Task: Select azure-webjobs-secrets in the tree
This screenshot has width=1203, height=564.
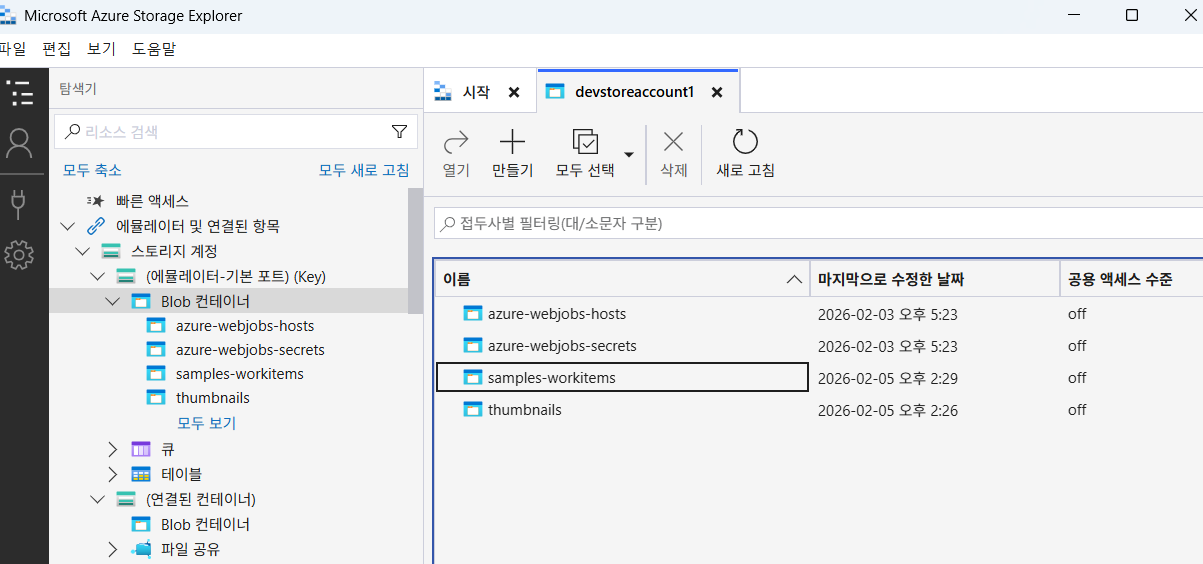Action: coord(250,350)
